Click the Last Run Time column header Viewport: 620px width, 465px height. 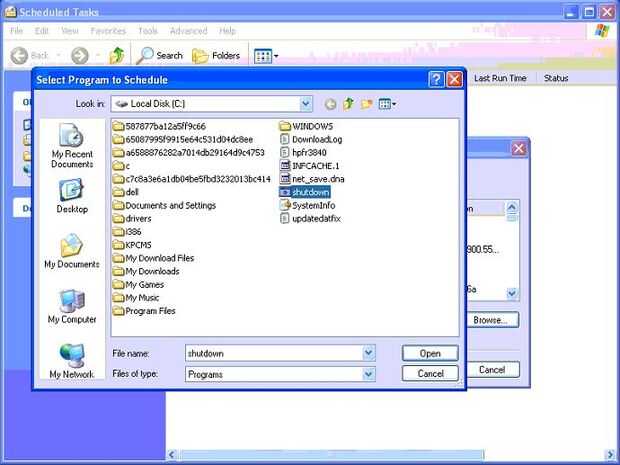tap(500, 78)
